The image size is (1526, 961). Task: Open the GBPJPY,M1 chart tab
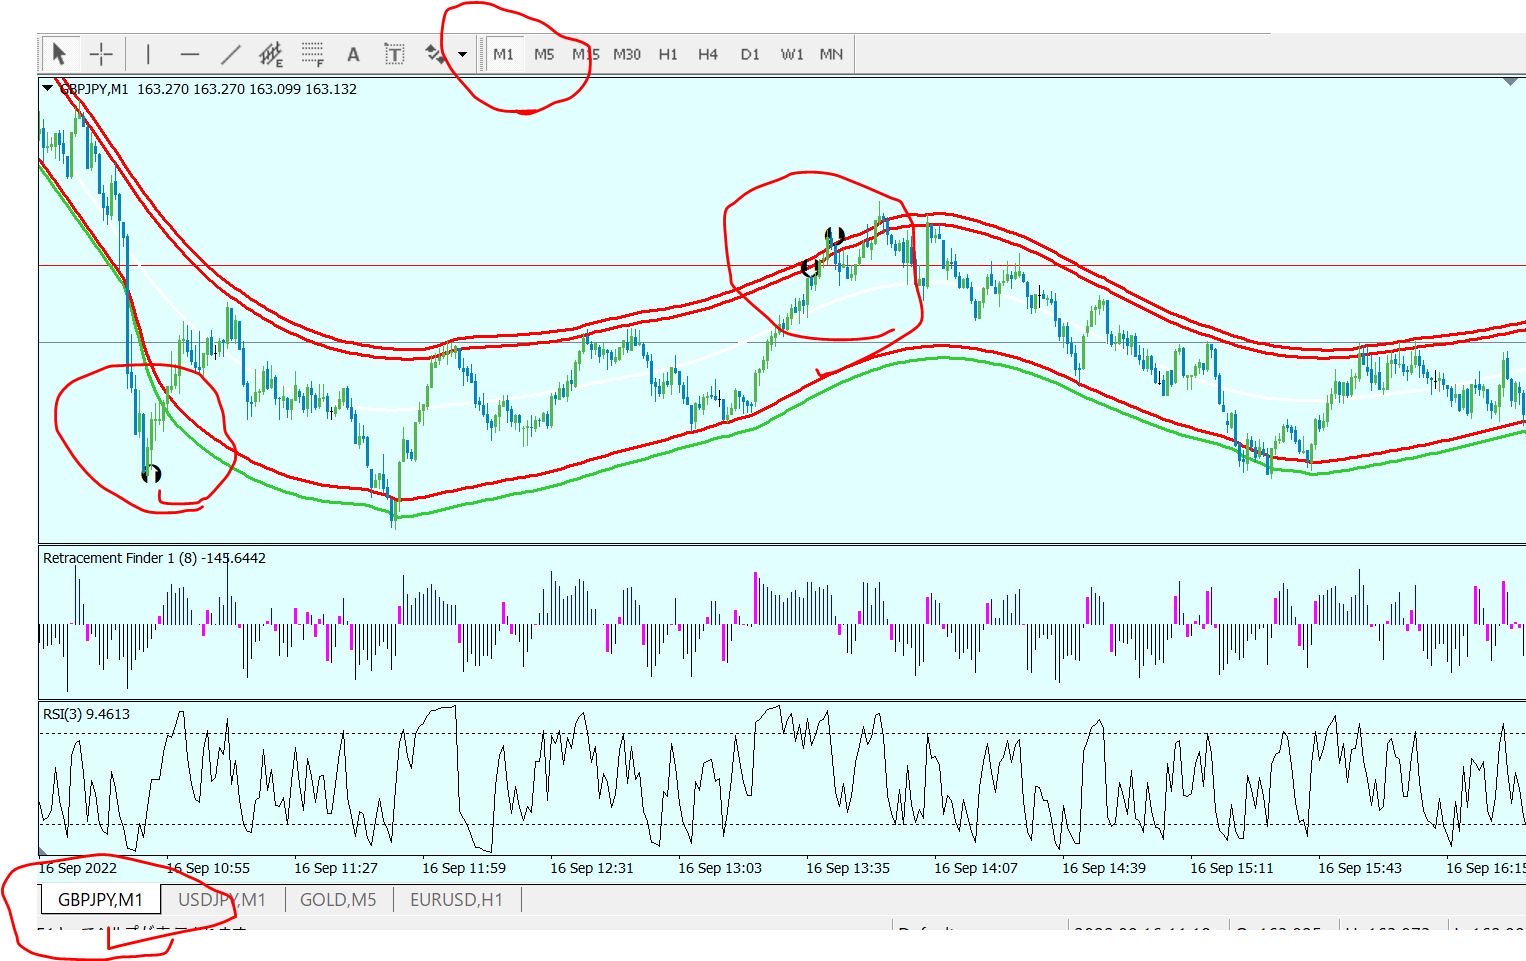pyautogui.click(x=100, y=900)
